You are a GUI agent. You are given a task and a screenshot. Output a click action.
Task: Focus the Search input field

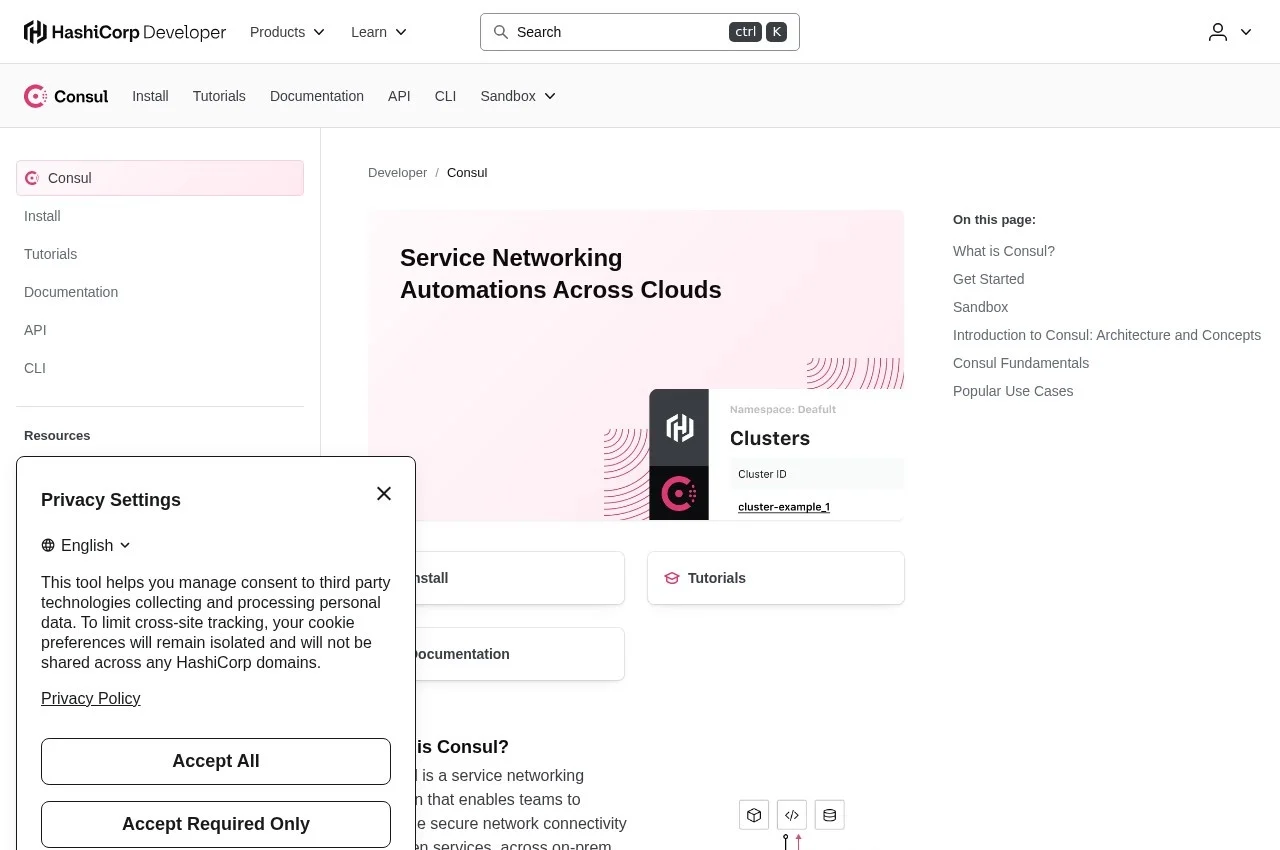[x=640, y=32]
